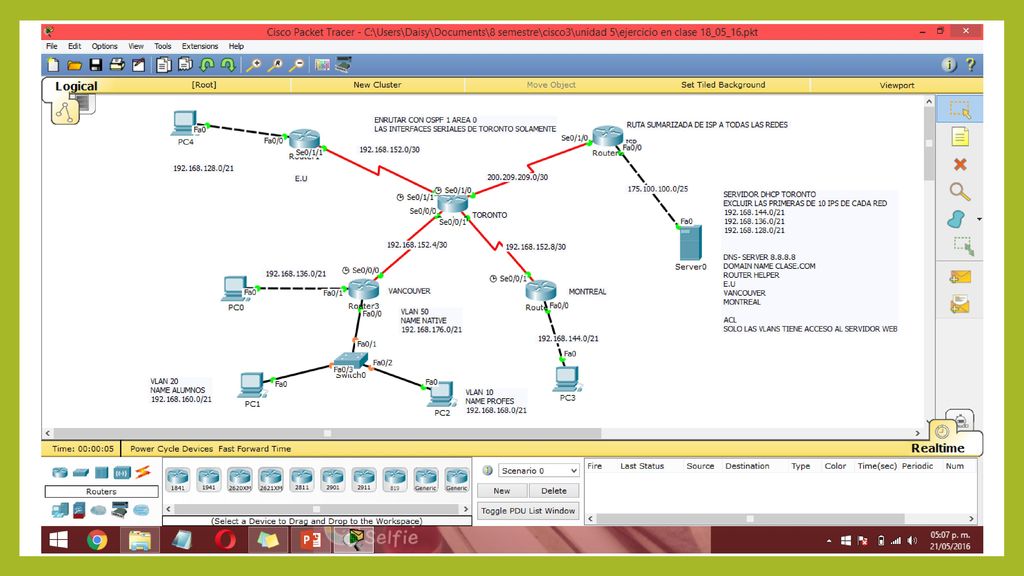
Task: Select the Connections lightning bolt icon
Action: tap(143, 472)
